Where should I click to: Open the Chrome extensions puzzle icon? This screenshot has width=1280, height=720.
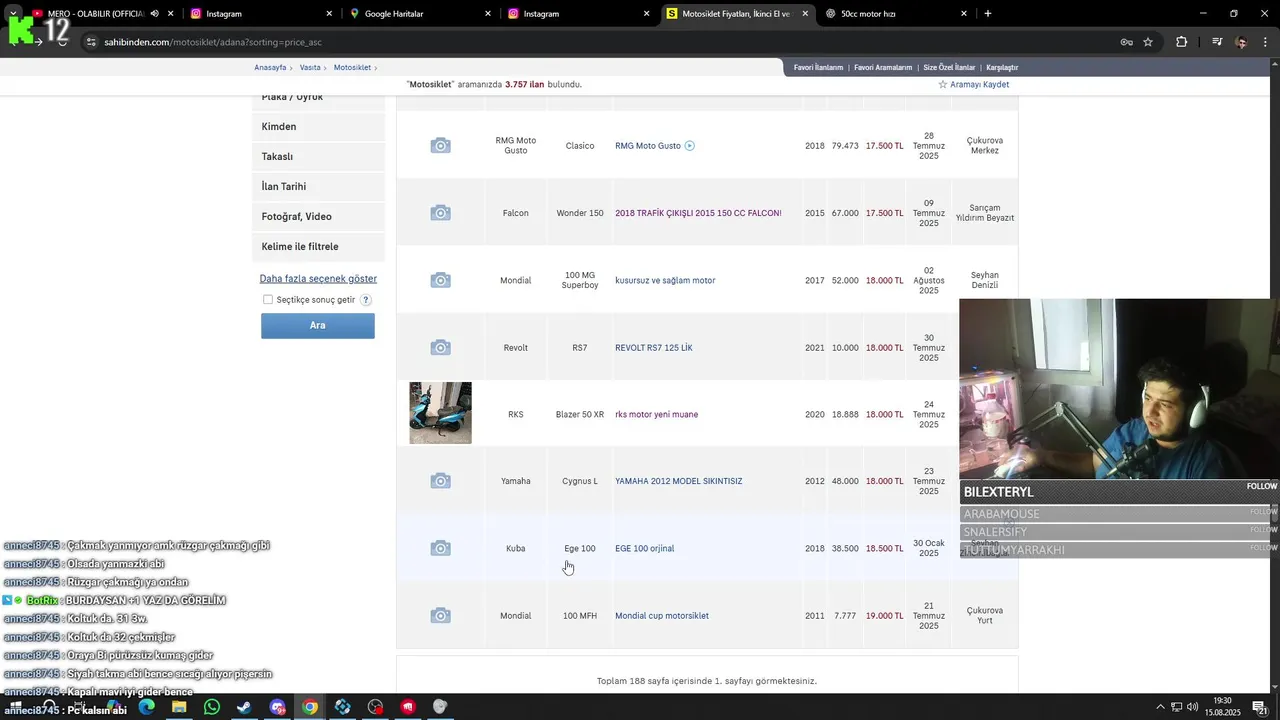click(1182, 42)
